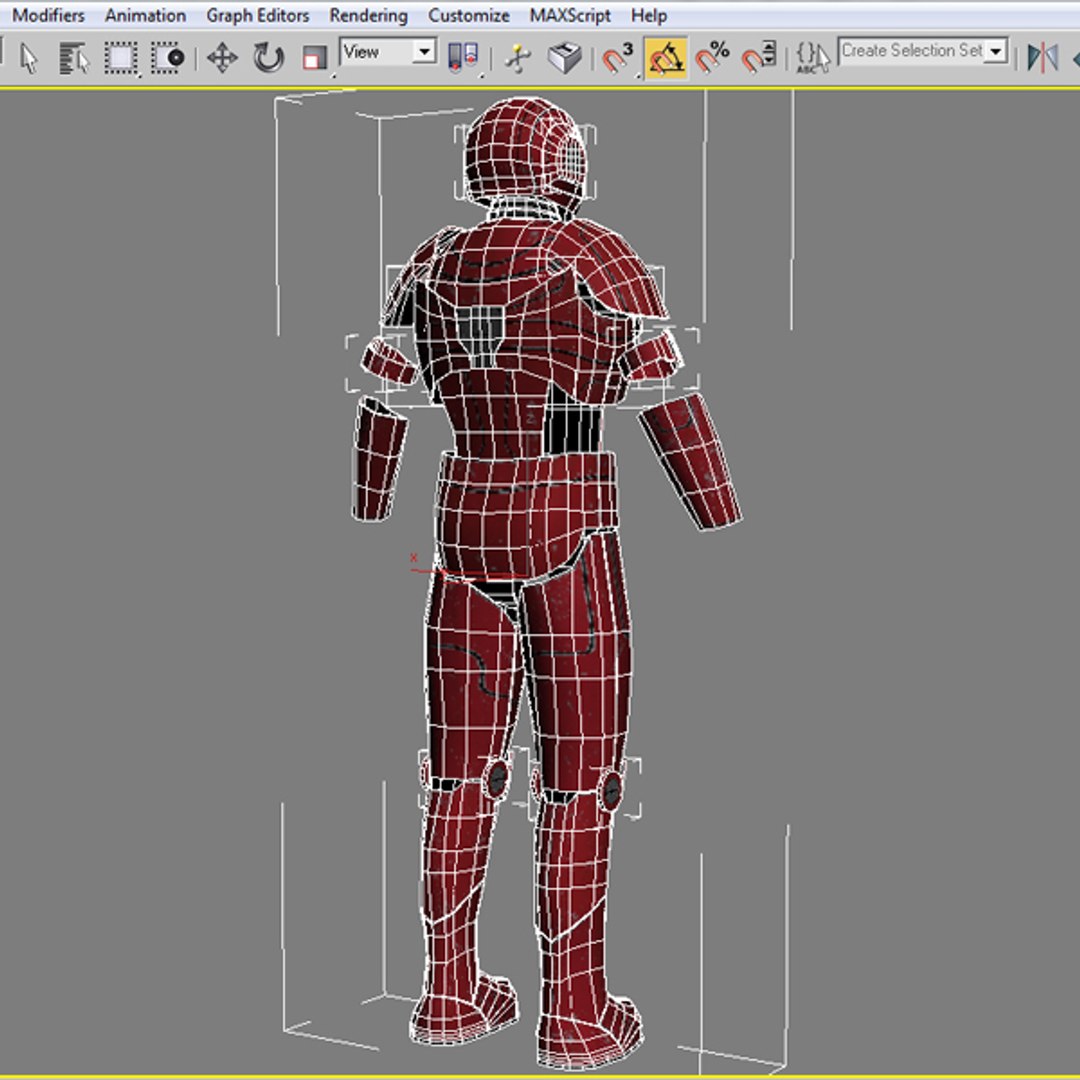Screen dimensions: 1080x1080
Task: Click the Mirror tool icon
Action: point(1042,58)
